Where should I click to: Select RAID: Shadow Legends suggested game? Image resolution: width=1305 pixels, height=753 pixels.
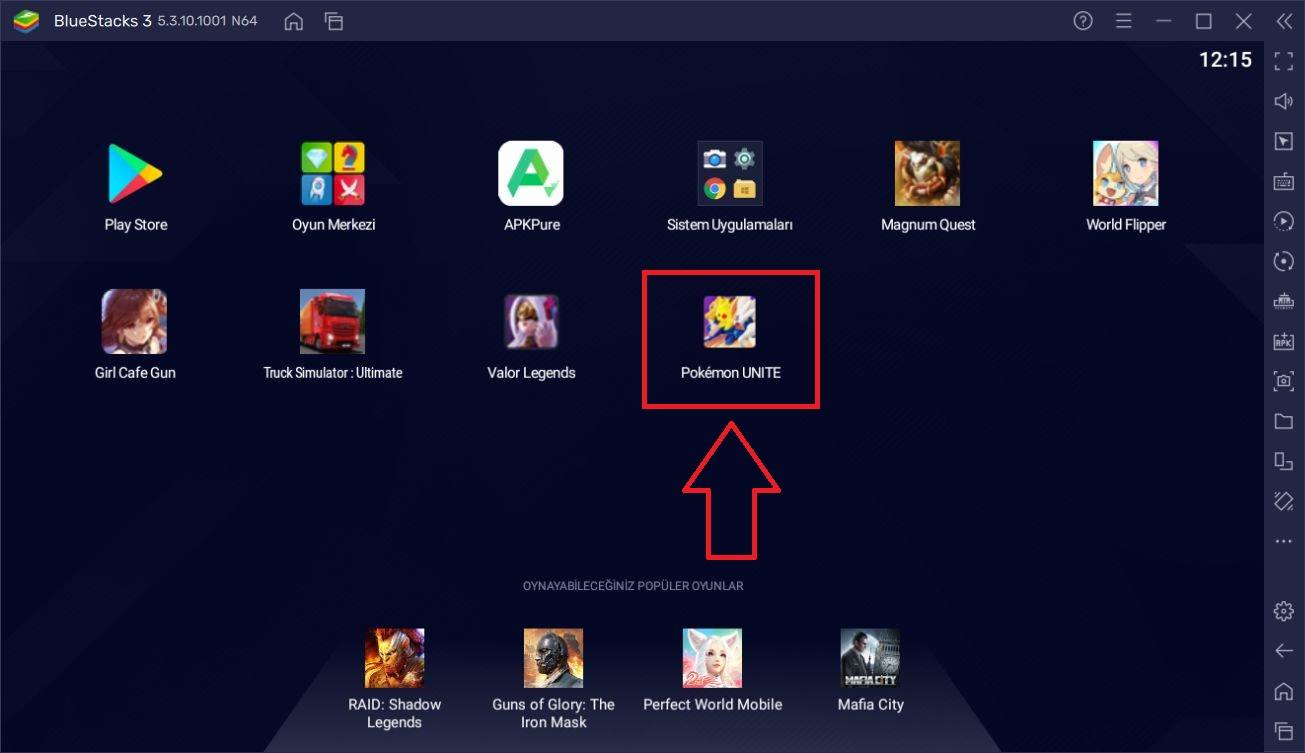(x=394, y=658)
